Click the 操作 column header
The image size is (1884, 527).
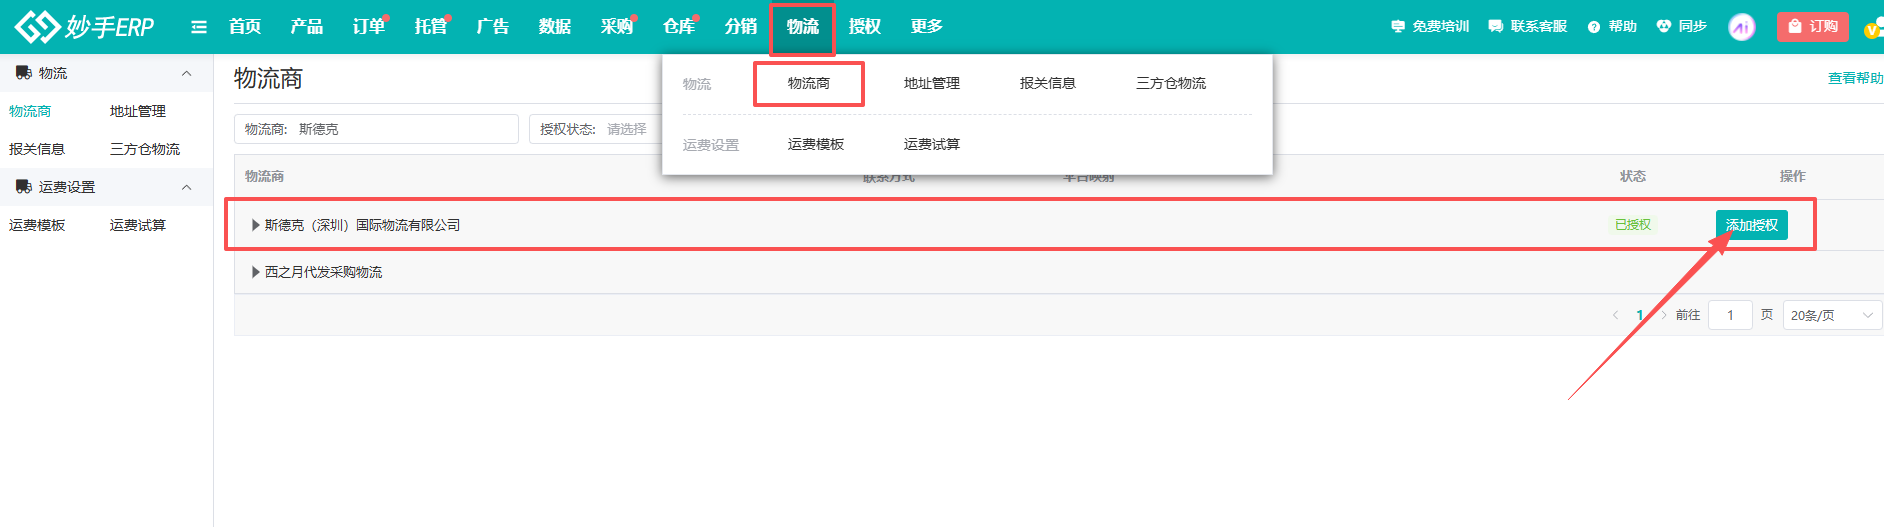tap(1793, 176)
